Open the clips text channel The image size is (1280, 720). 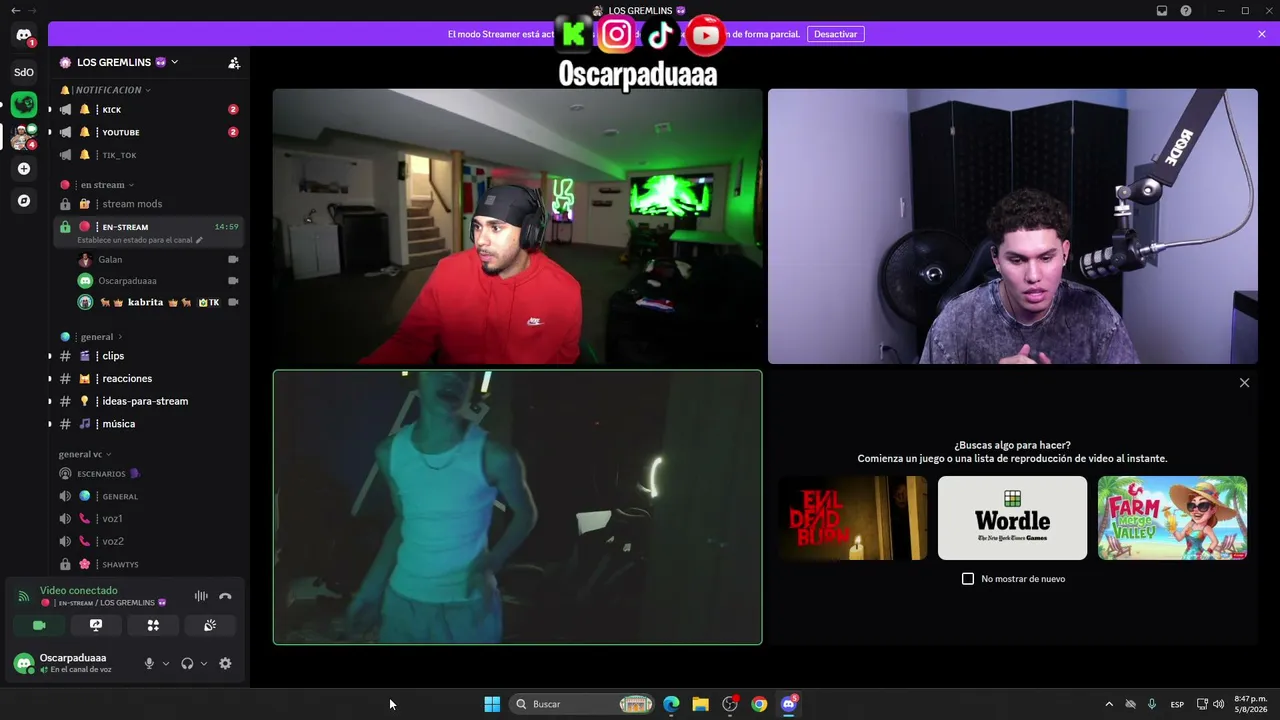point(149,356)
